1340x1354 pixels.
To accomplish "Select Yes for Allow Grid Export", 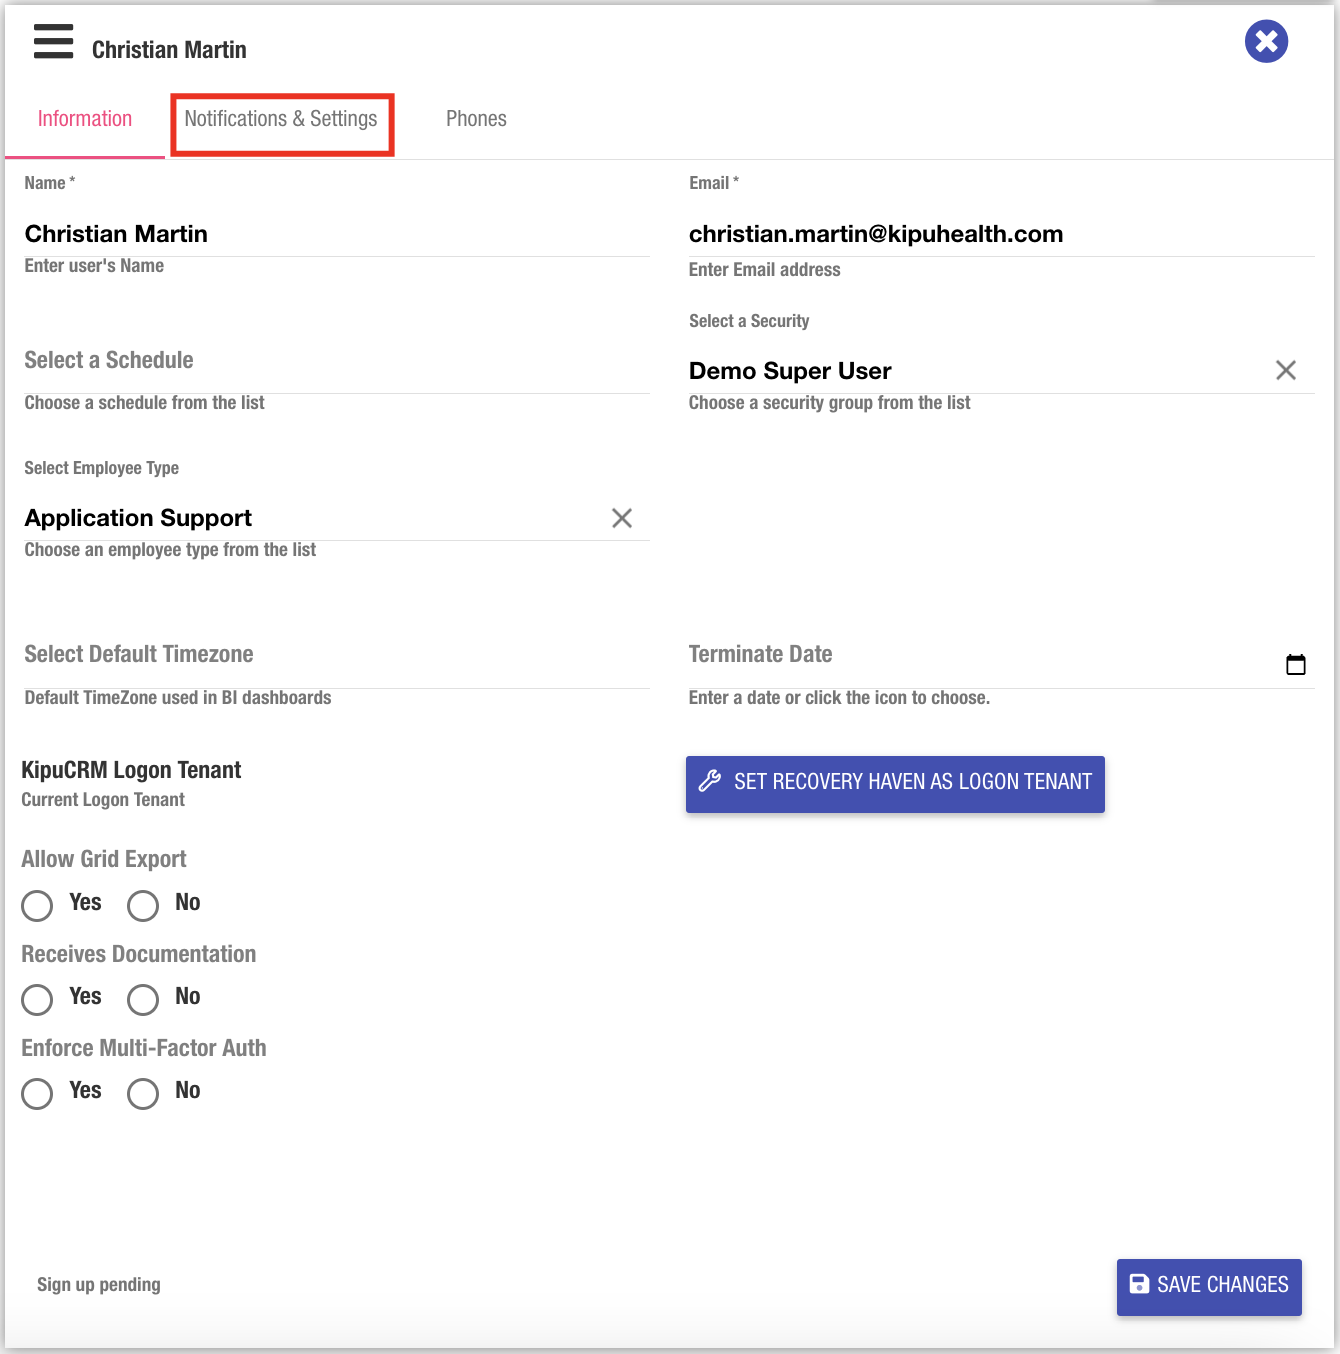I will pyautogui.click(x=38, y=905).
